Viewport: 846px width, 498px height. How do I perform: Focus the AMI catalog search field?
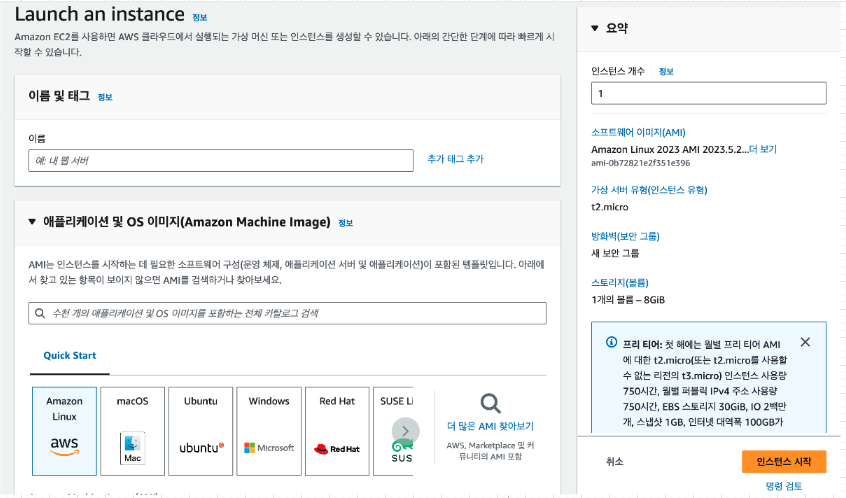pos(287,313)
